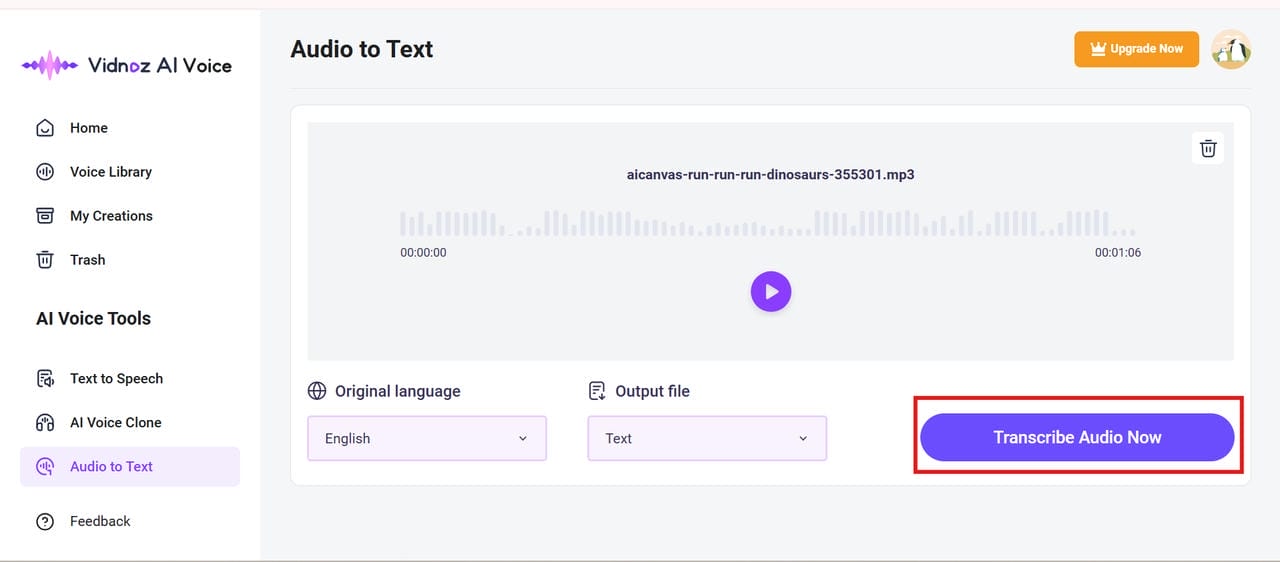Click the Audio to Text icon
Viewport: 1280px width, 562px height.
click(45, 467)
